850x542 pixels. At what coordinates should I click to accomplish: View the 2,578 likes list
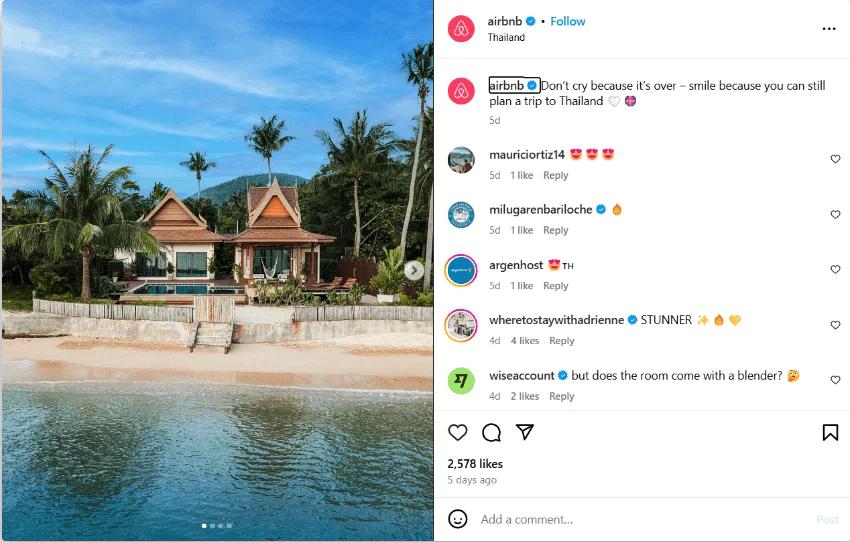pyautogui.click(x=475, y=464)
